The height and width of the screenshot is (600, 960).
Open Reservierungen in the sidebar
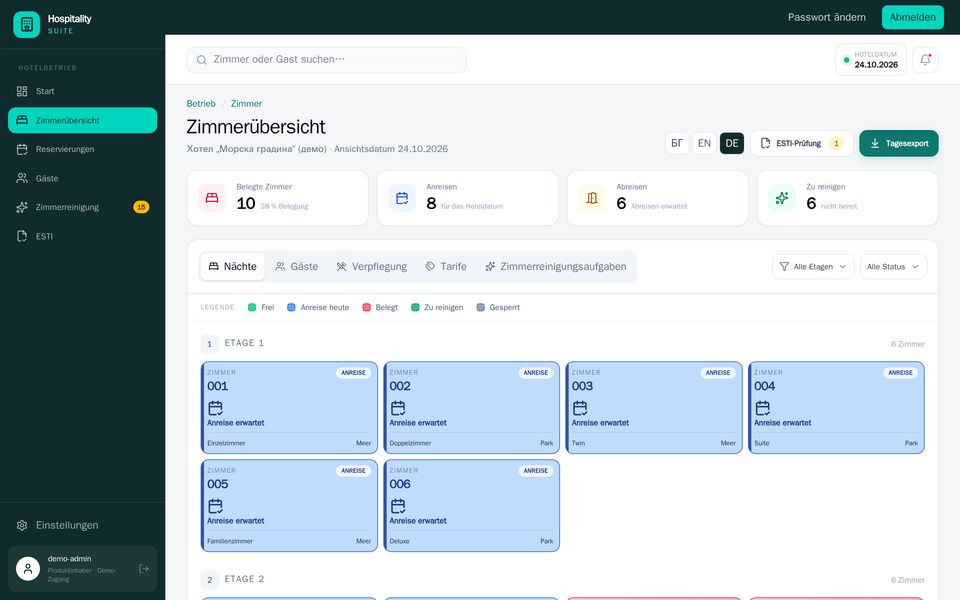pos(83,149)
